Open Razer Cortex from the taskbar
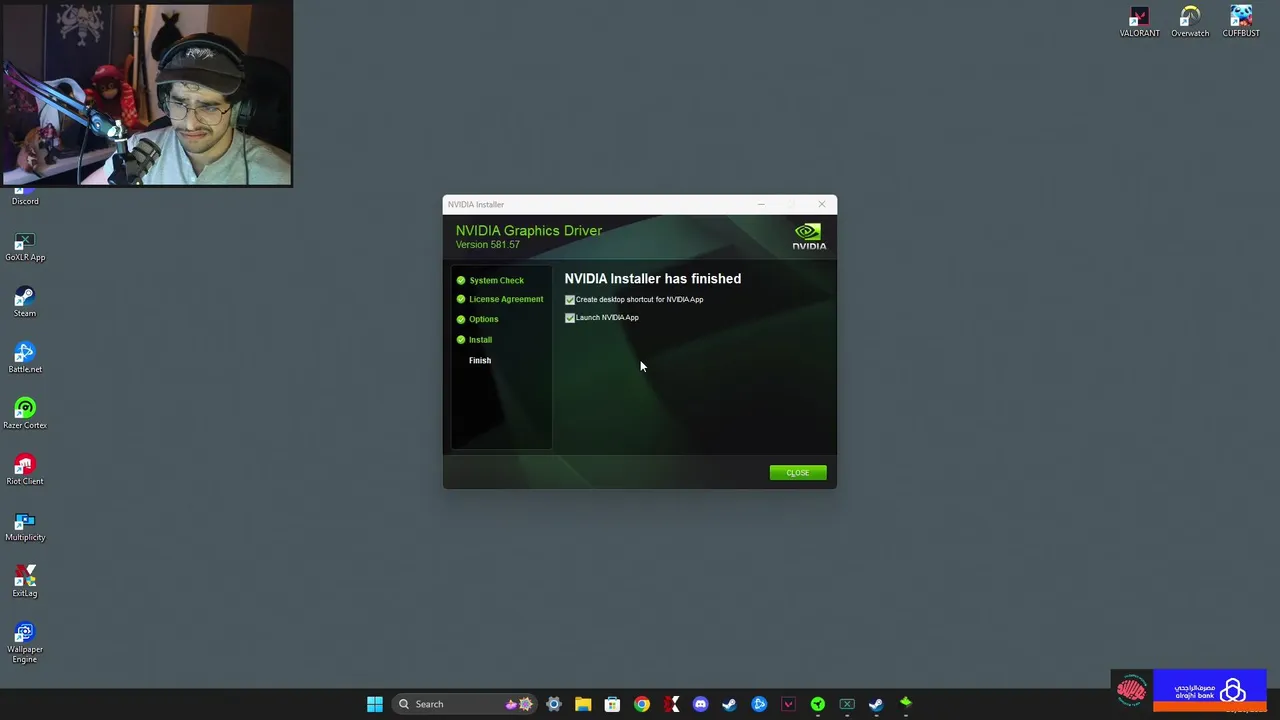 817,704
